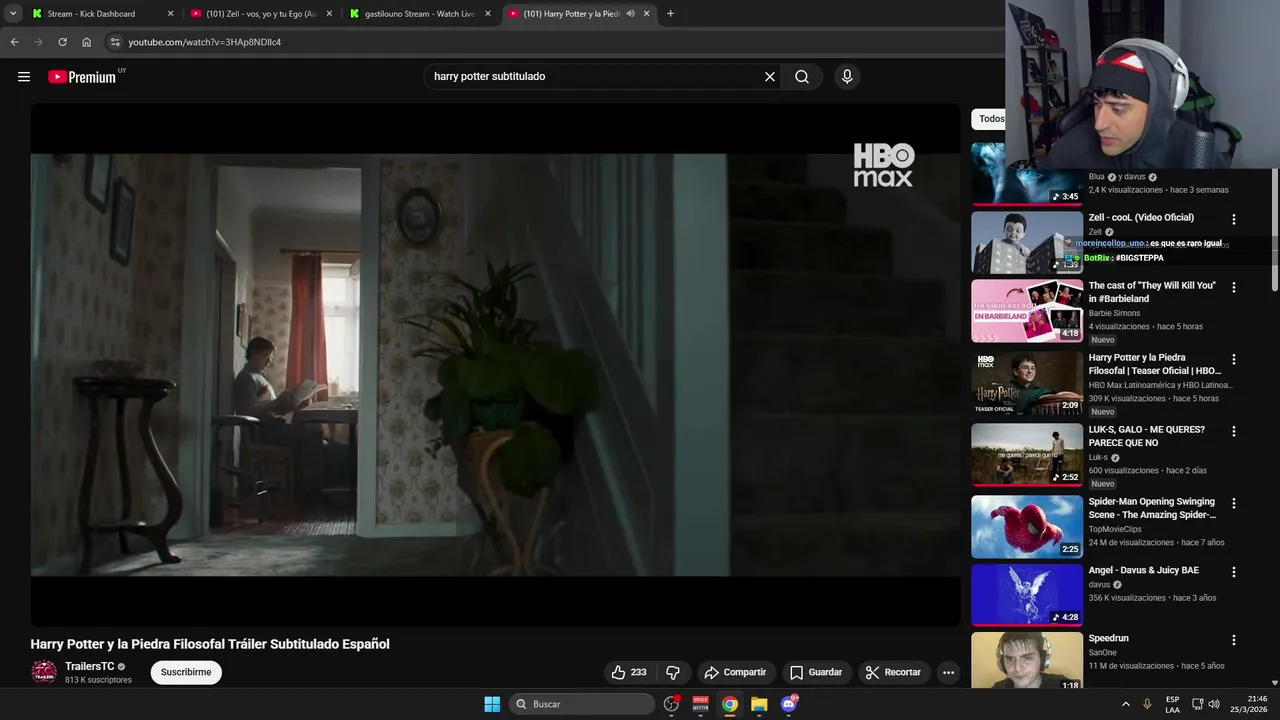Click the address bar URL
This screenshot has width=1280, height=720.
[205, 42]
